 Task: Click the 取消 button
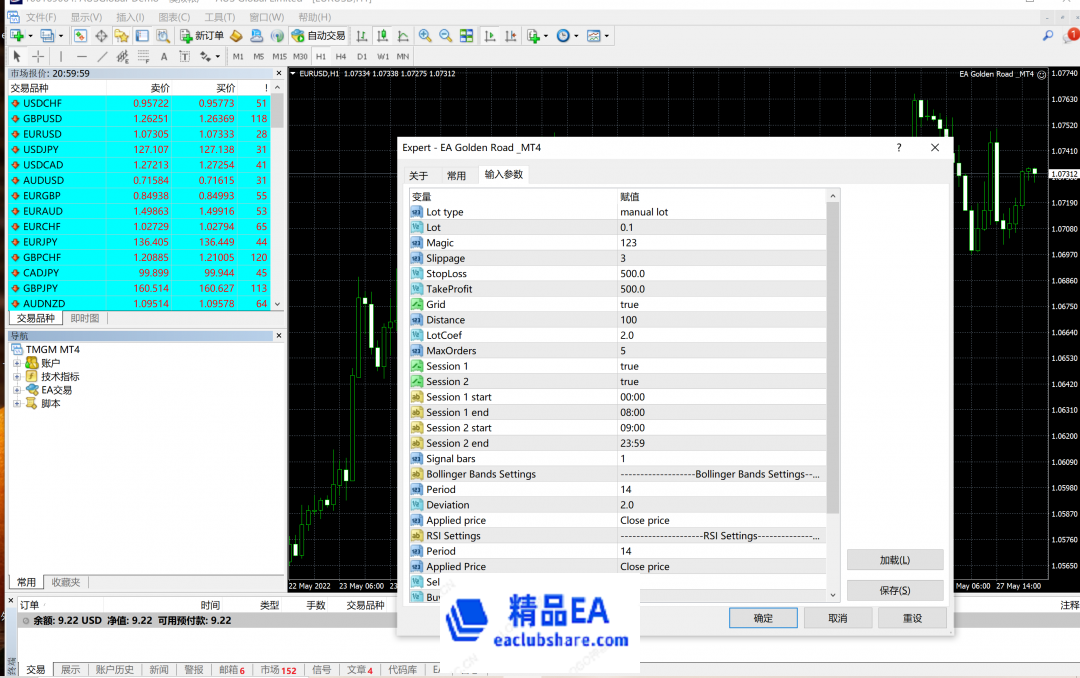coord(838,618)
